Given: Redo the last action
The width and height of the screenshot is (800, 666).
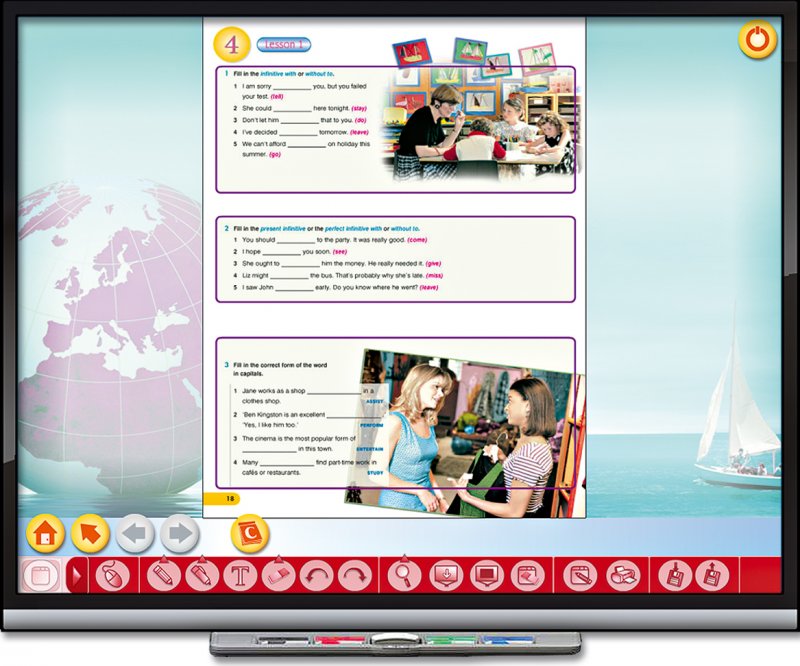Looking at the screenshot, I should click(x=354, y=576).
